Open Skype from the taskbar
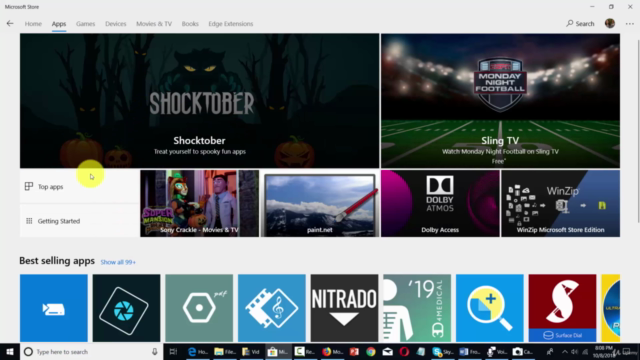 click(443, 351)
